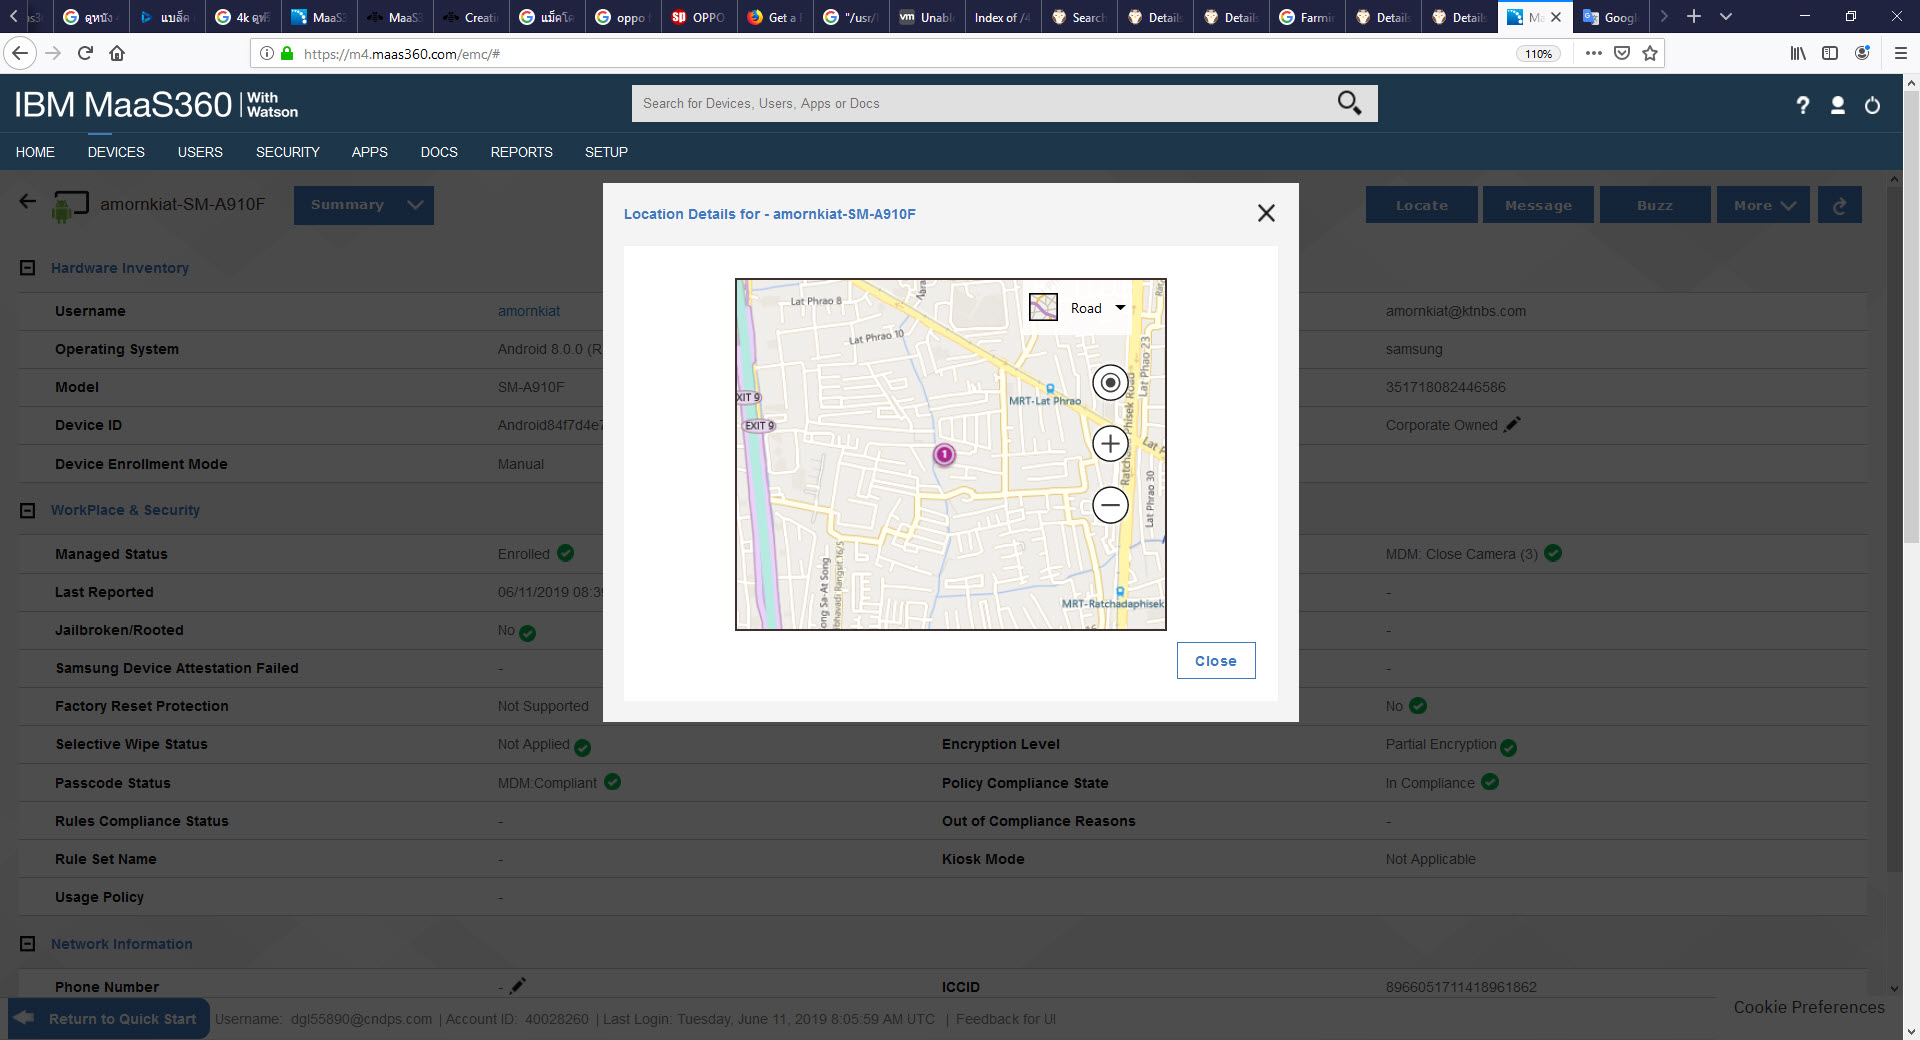Viewport: 1920px width, 1040px height.
Task: Click the back arrow beside device name
Action: click(x=28, y=201)
